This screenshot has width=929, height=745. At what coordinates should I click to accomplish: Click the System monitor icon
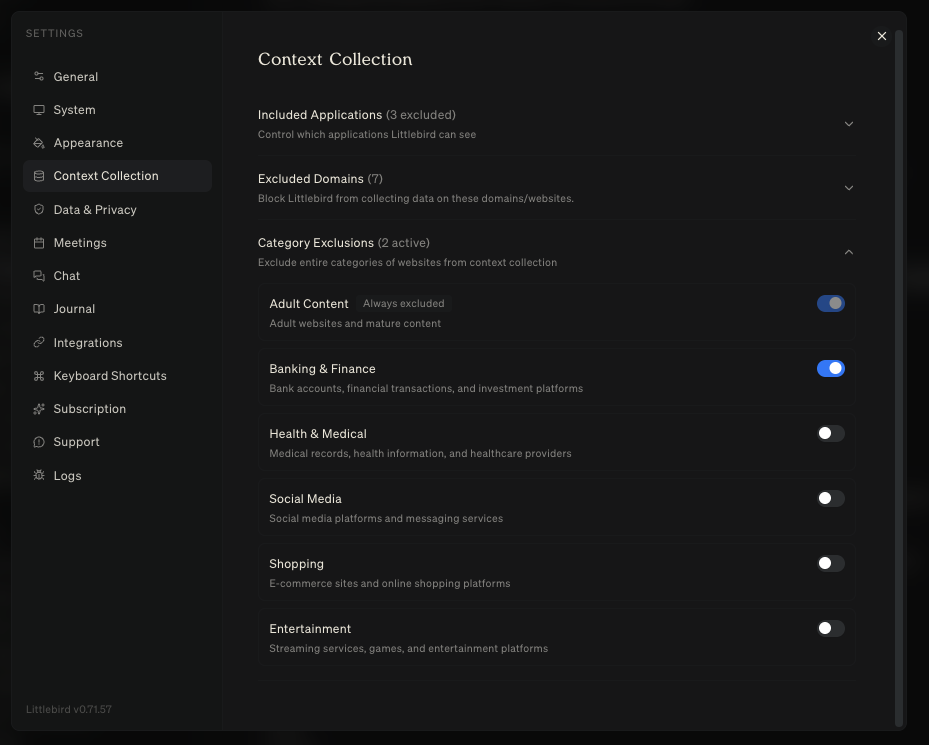[39, 110]
